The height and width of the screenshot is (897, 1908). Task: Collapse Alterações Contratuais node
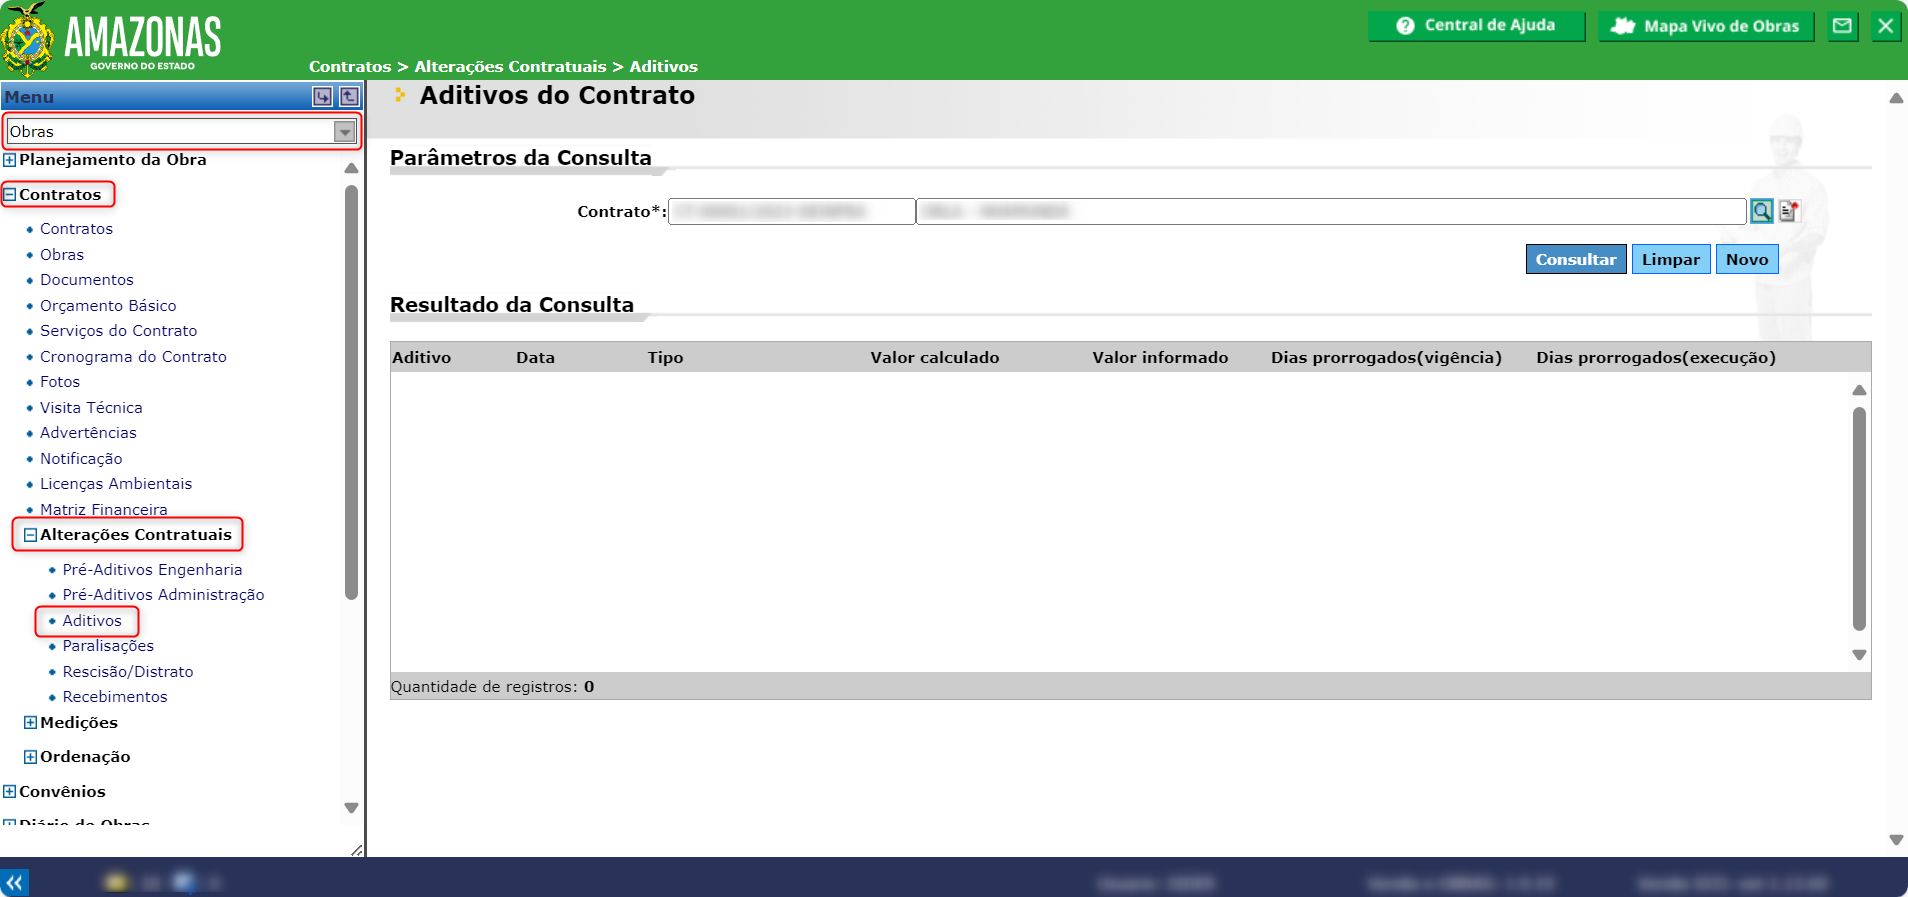(30, 535)
